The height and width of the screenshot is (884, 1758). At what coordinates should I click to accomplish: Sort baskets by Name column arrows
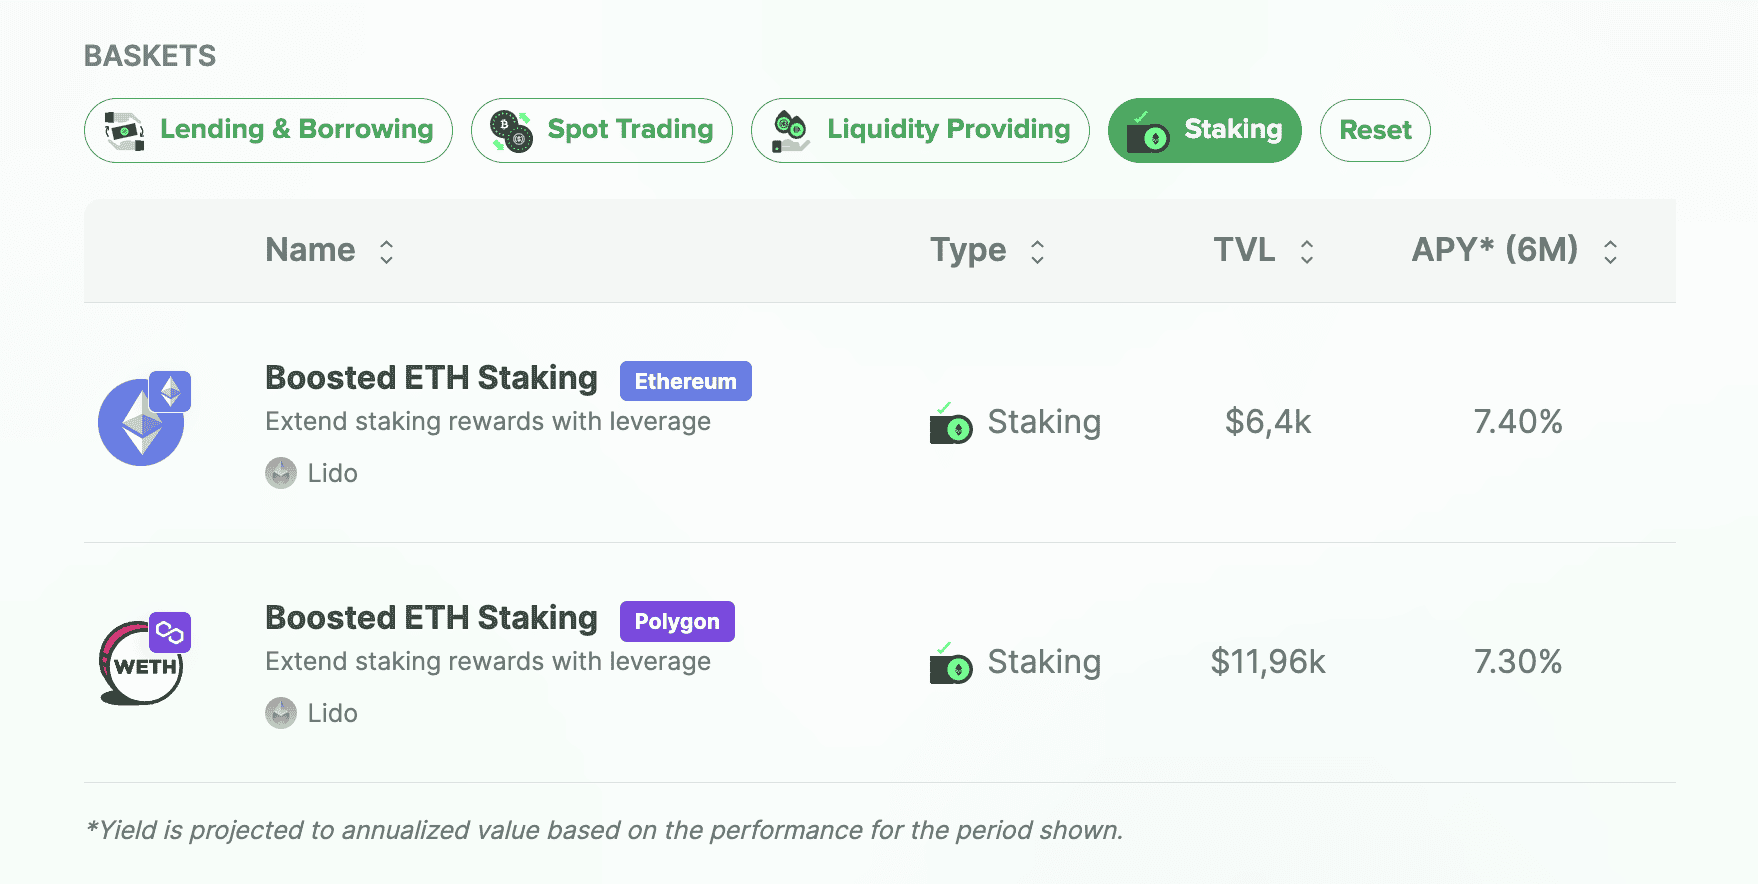pyautogui.click(x=386, y=252)
